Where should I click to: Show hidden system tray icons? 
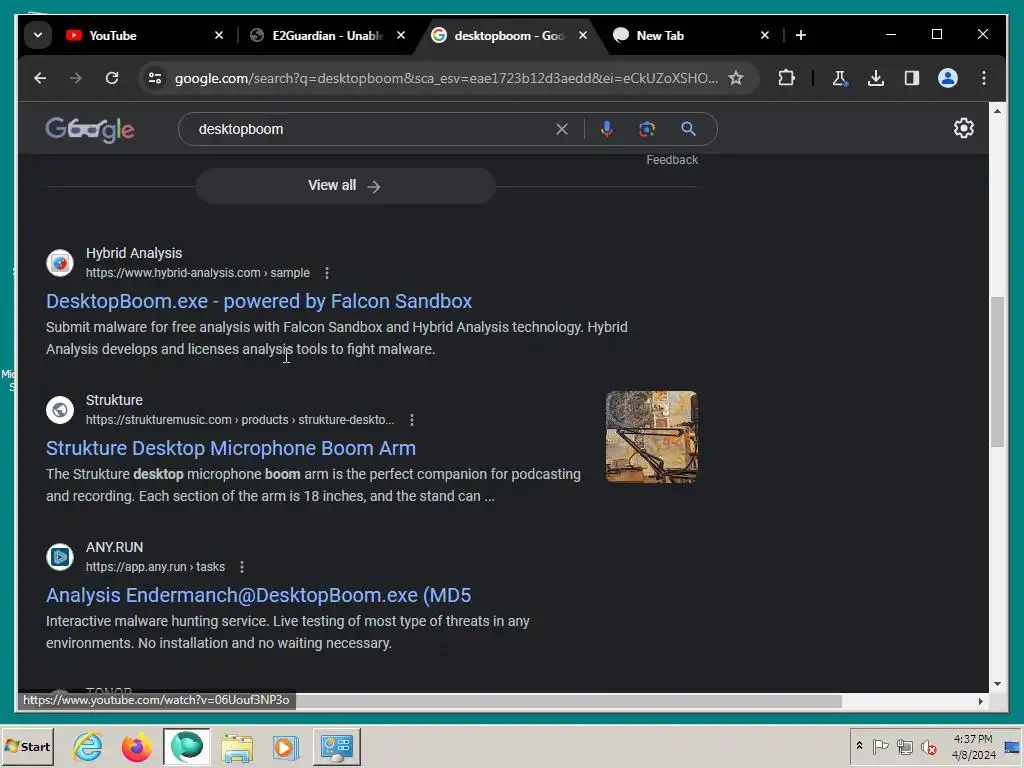click(x=859, y=746)
